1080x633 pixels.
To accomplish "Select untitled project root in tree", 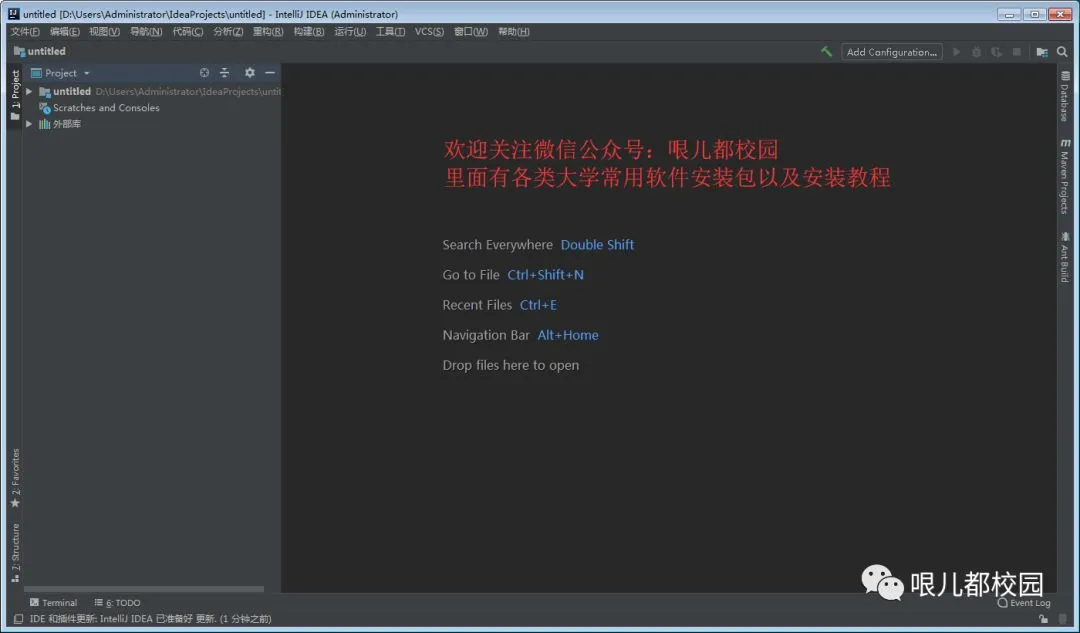I will click(x=72, y=91).
